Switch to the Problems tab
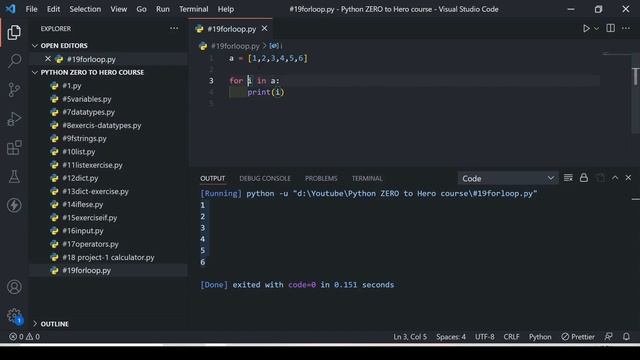This screenshot has width=640, height=360. coord(321,178)
